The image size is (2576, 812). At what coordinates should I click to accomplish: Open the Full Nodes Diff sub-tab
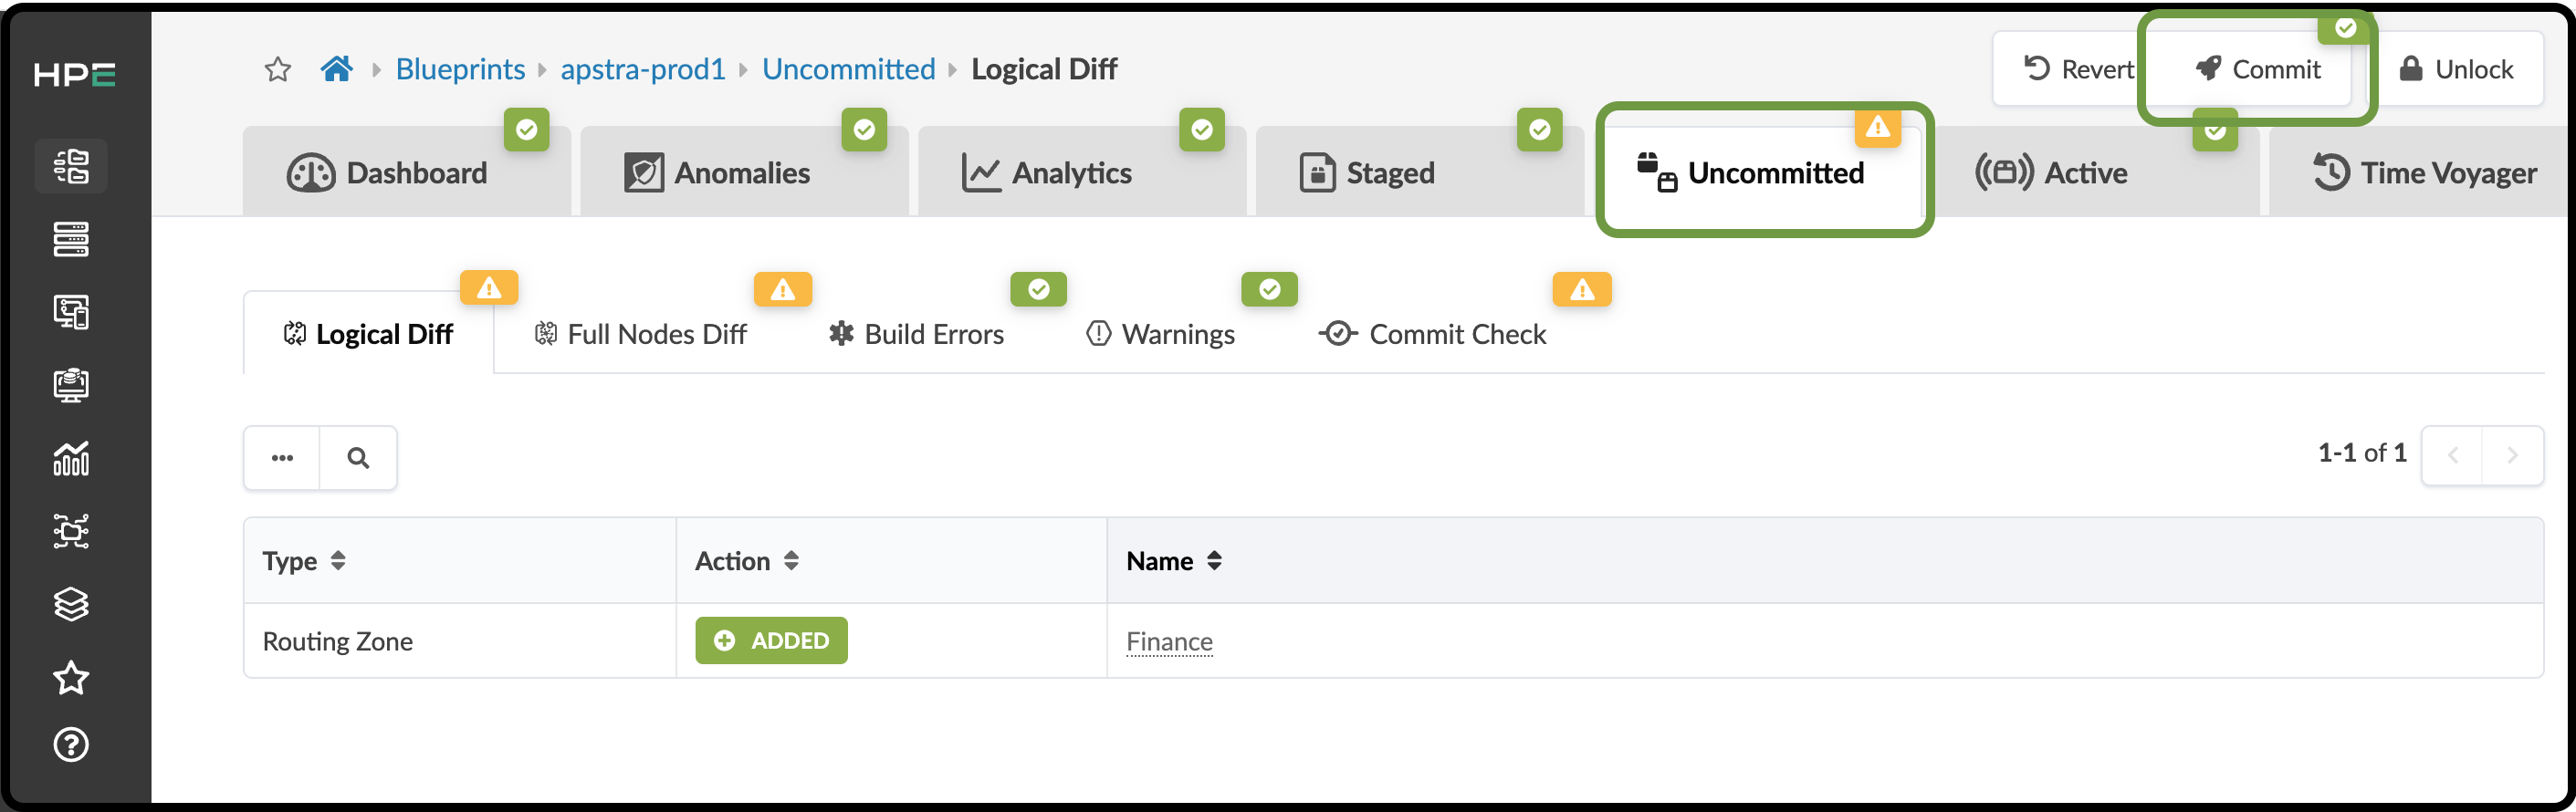(x=641, y=334)
